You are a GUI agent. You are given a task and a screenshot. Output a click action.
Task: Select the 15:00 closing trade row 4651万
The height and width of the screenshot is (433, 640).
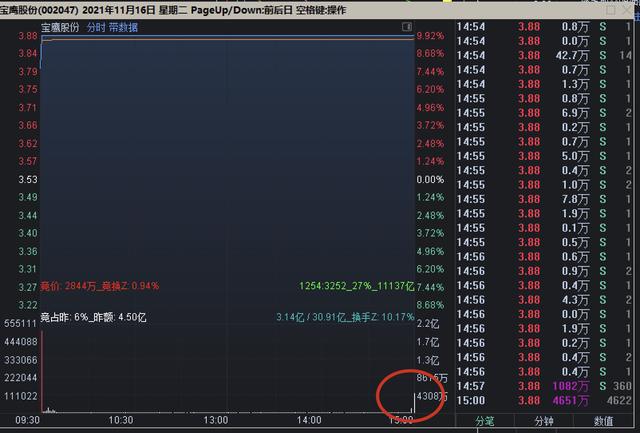pyautogui.click(x=544, y=400)
